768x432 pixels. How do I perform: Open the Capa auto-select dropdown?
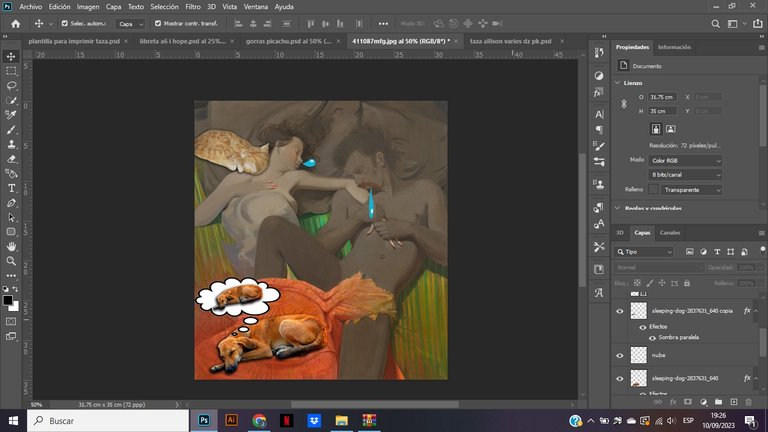pos(130,24)
